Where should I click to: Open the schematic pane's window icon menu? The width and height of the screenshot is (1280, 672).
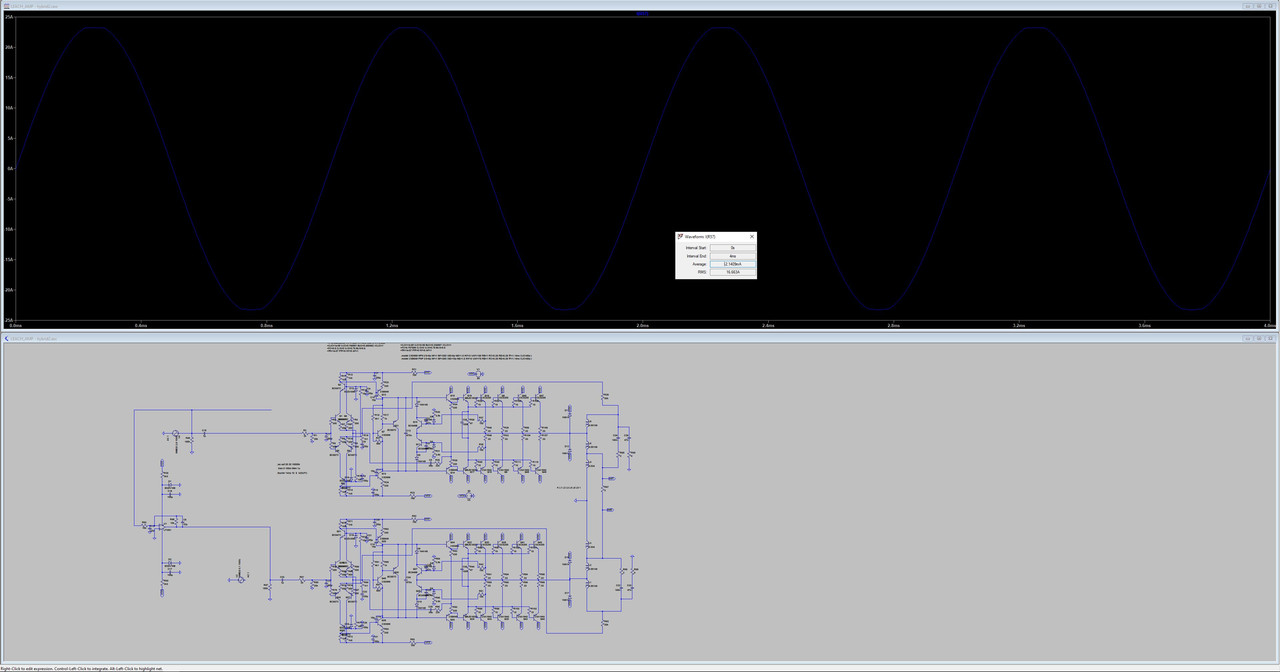tap(5, 338)
